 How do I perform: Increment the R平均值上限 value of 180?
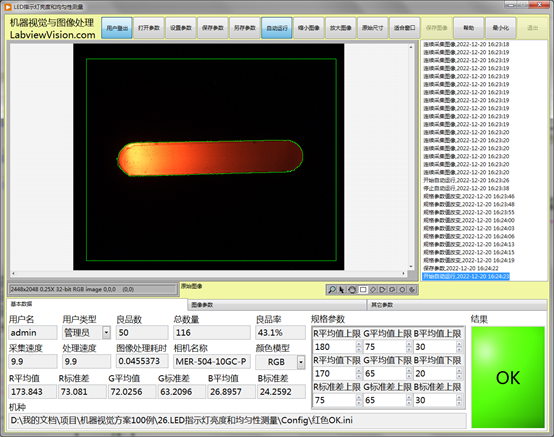[359, 344]
